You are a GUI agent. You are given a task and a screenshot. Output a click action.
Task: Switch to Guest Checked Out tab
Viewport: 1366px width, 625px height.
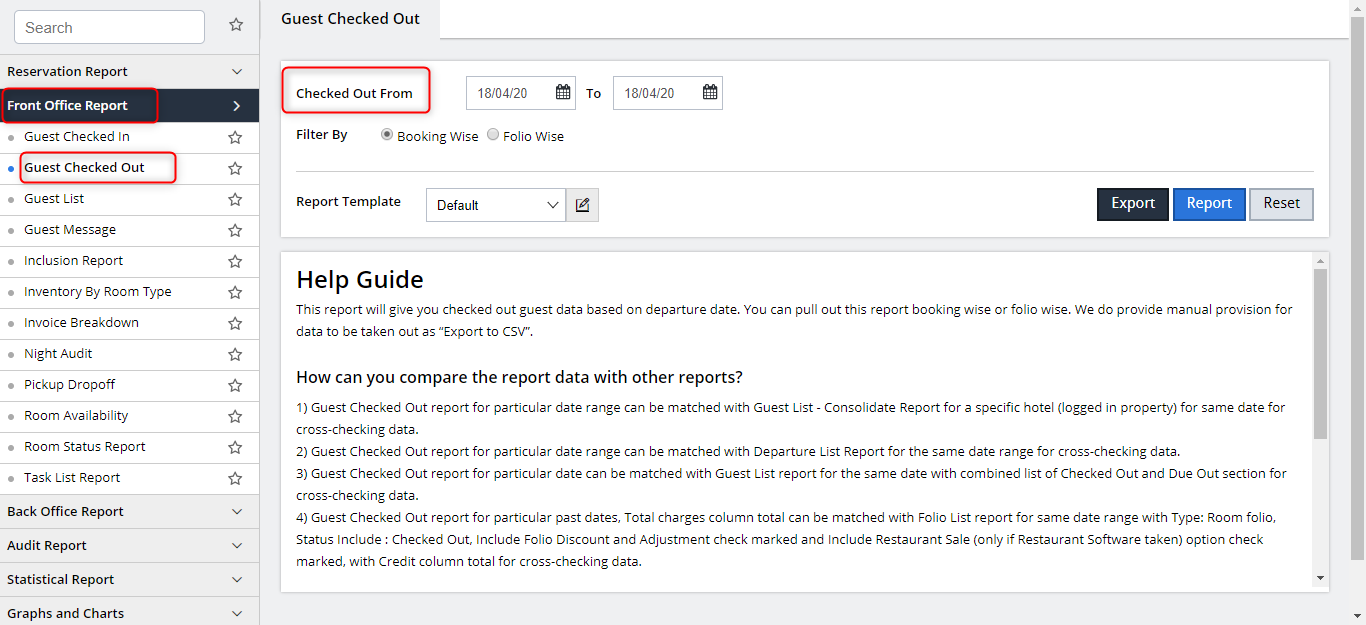coord(350,19)
